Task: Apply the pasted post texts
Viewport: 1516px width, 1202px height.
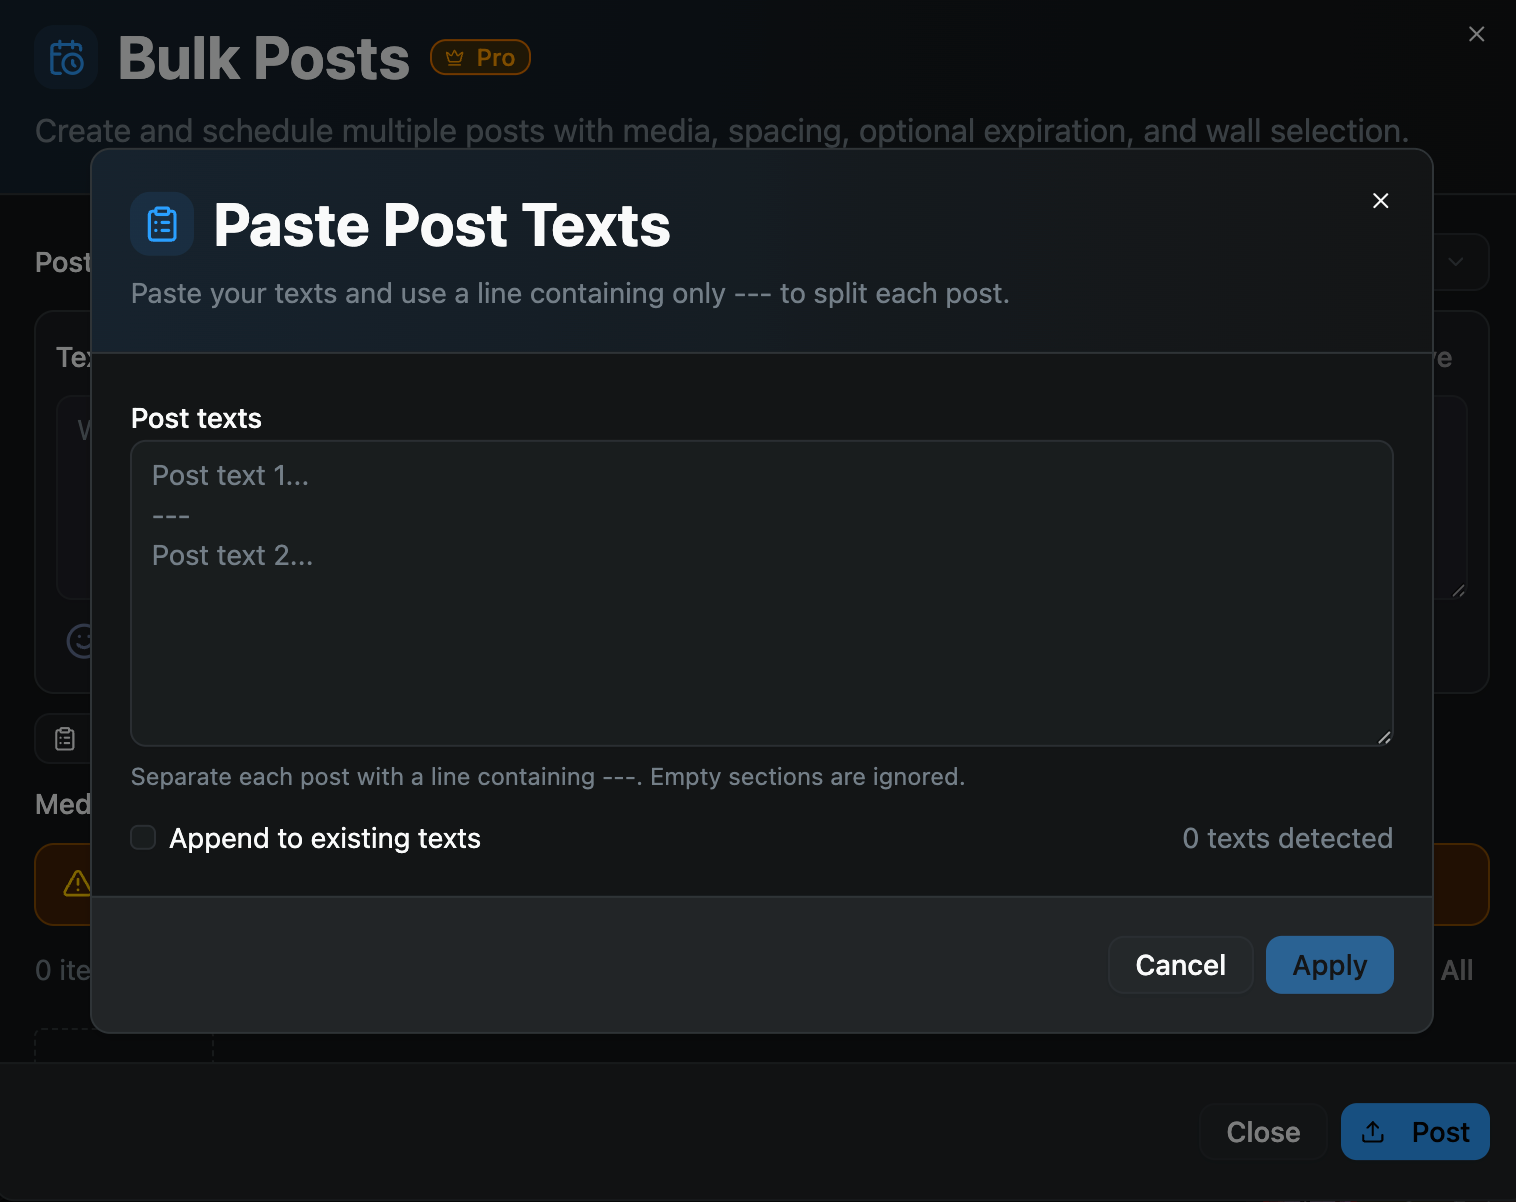Action: tap(1329, 964)
